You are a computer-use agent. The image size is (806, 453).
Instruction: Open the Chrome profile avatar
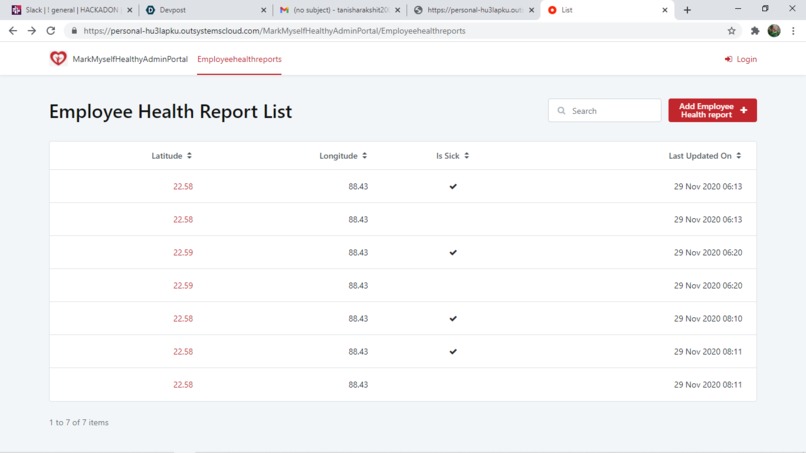point(774,31)
